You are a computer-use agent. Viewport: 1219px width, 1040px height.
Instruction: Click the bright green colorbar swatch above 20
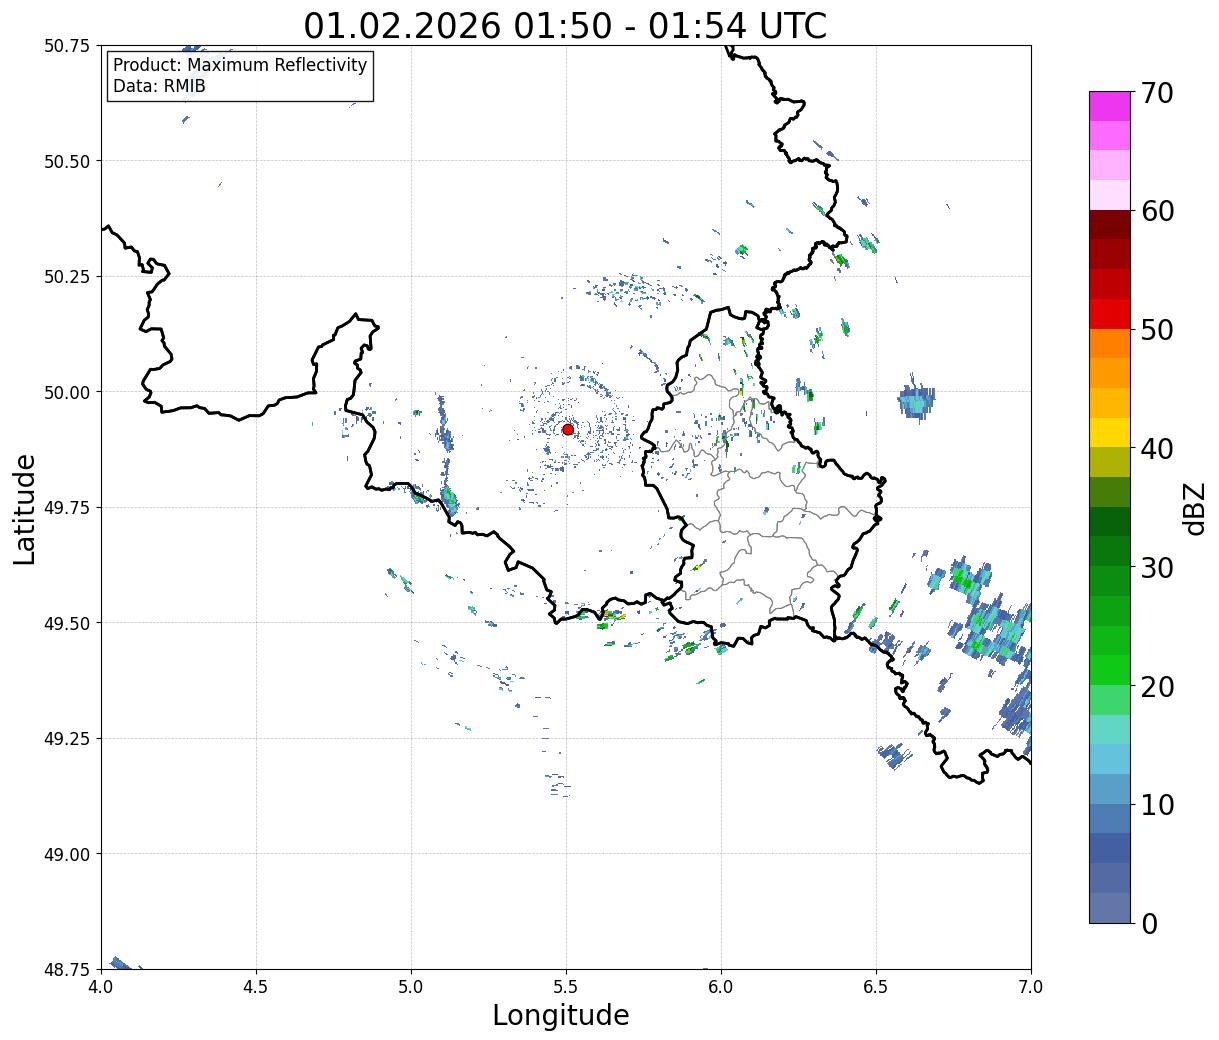[1110, 670]
